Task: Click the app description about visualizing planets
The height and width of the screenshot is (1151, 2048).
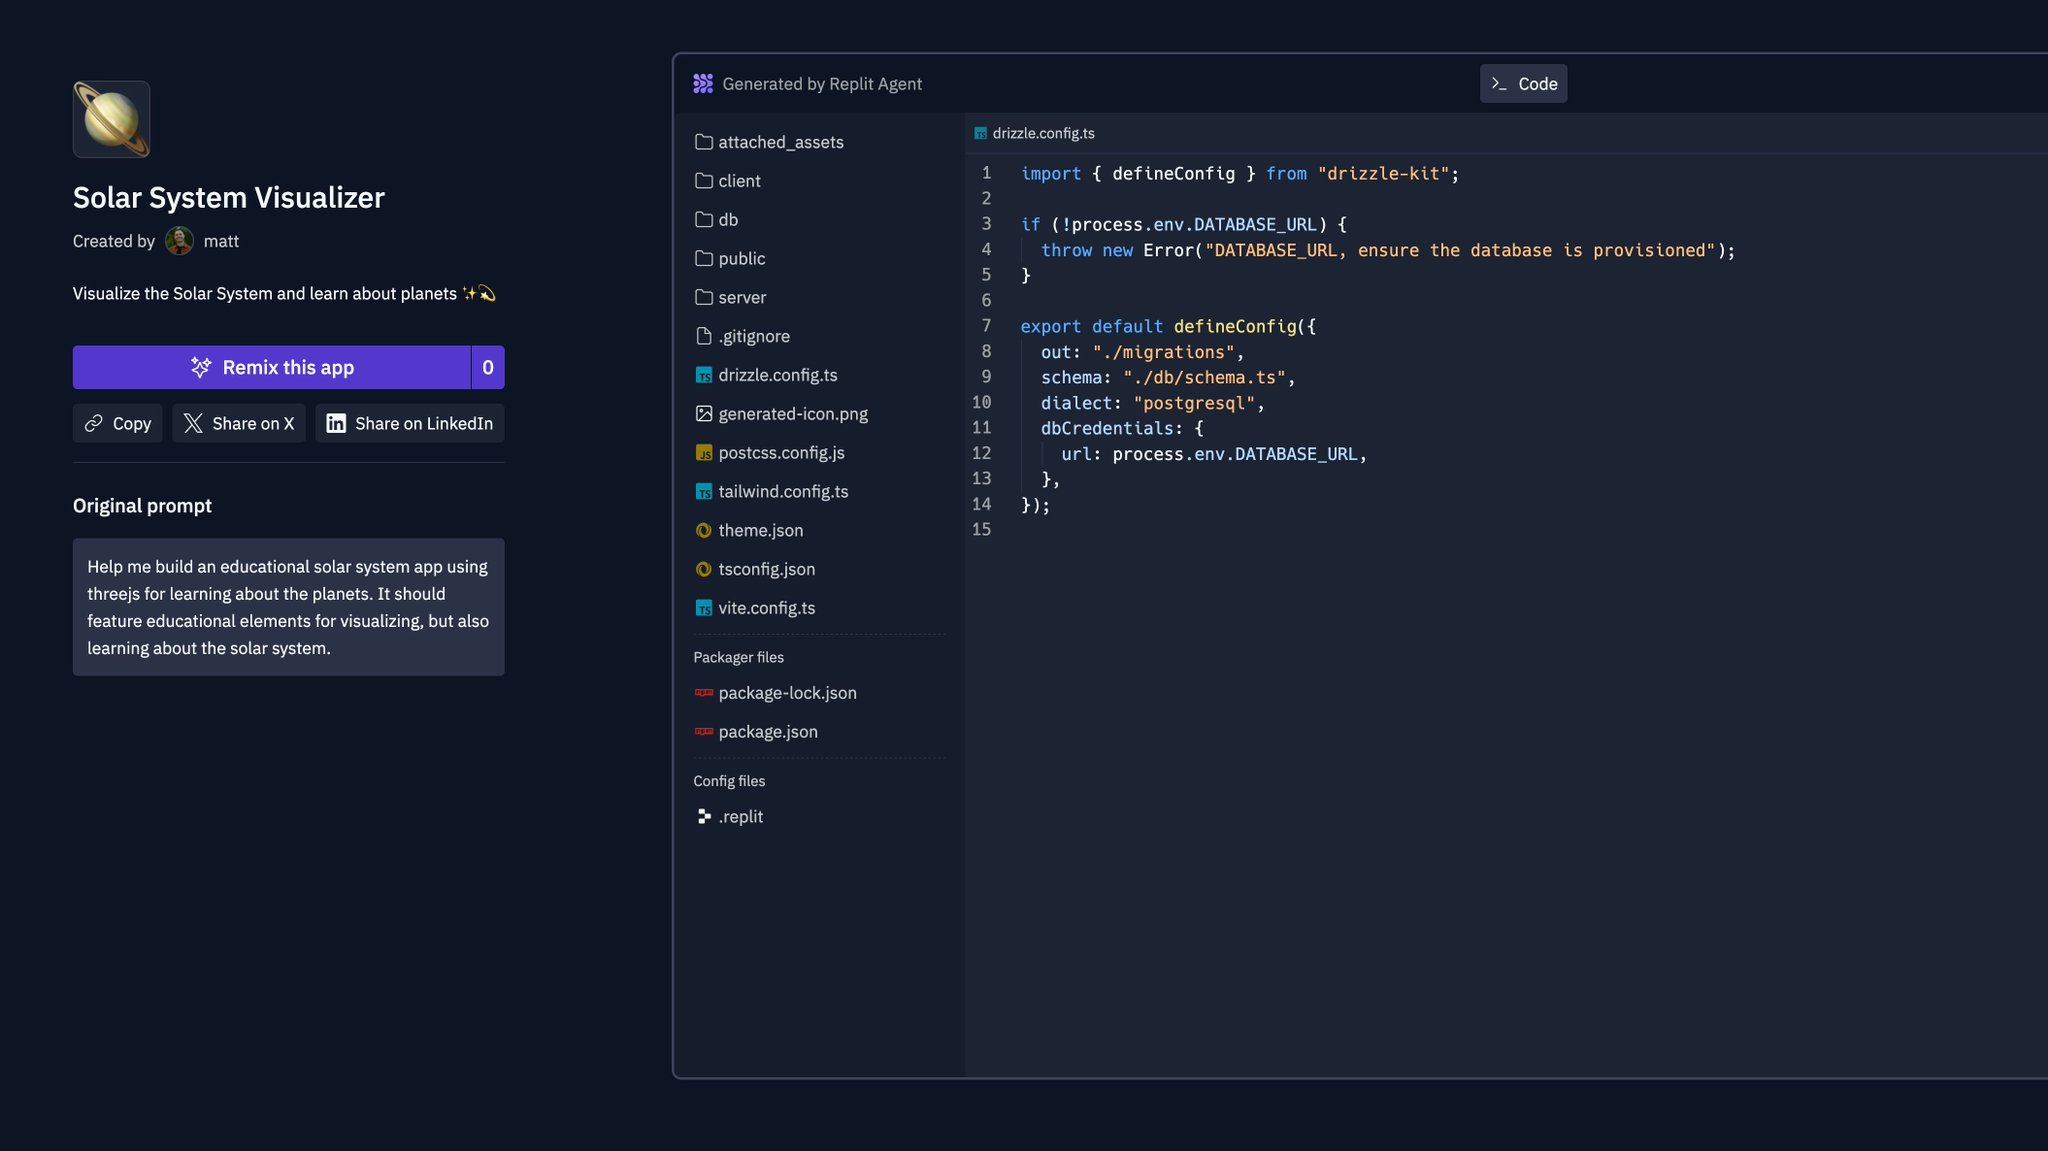Action: 284,294
